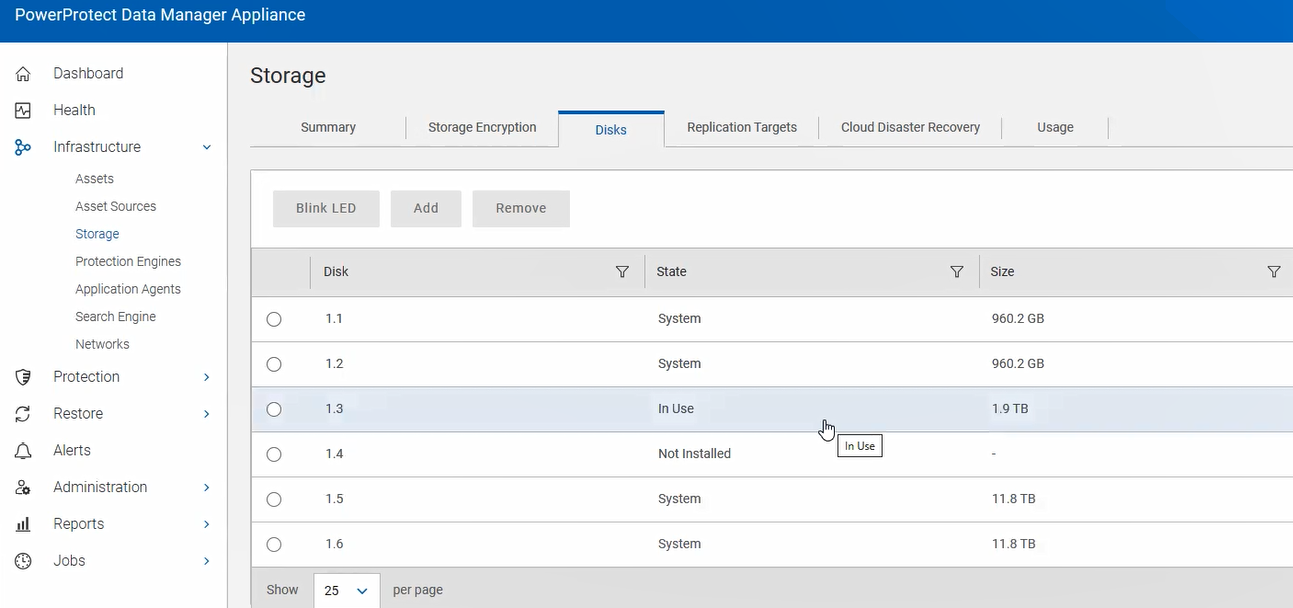Open the State column filter funnel
The image size is (1293, 608).
coord(956,271)
